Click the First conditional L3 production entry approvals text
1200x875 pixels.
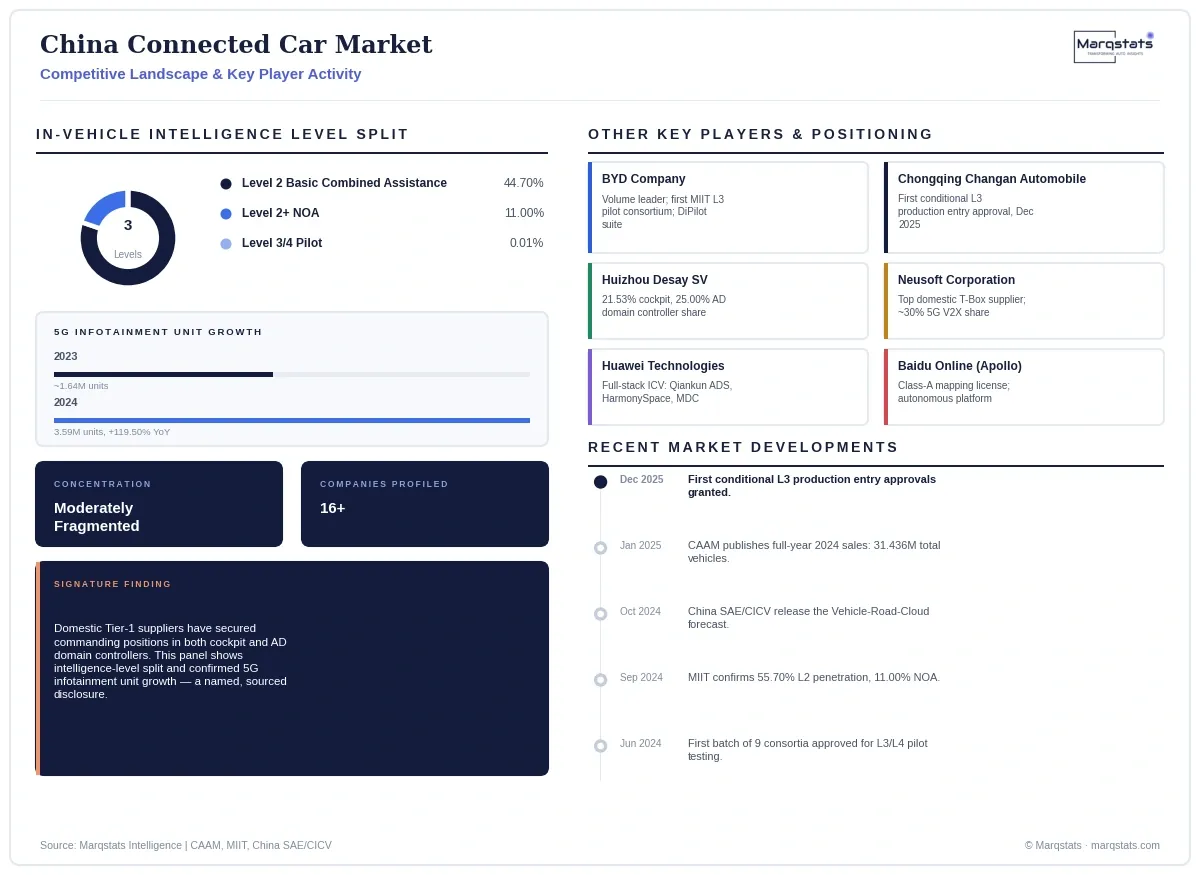(812, 486)
